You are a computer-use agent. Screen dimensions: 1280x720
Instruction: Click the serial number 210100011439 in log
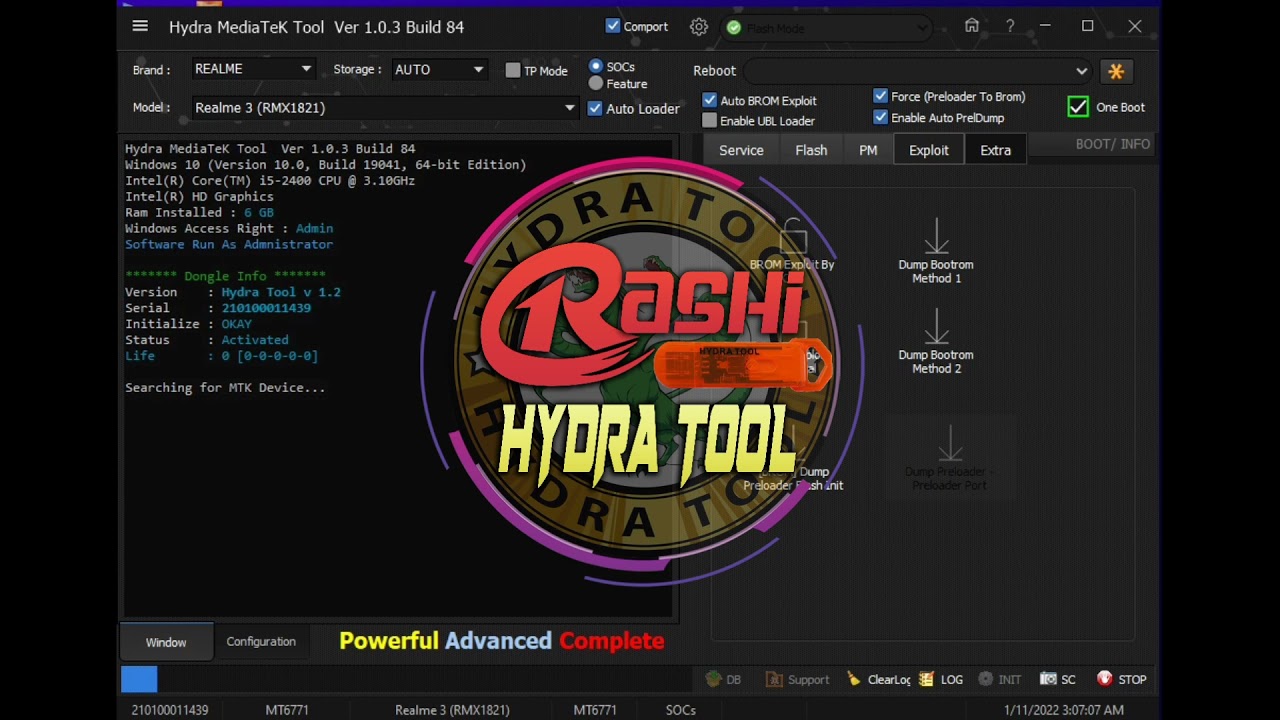coord(266,308)
